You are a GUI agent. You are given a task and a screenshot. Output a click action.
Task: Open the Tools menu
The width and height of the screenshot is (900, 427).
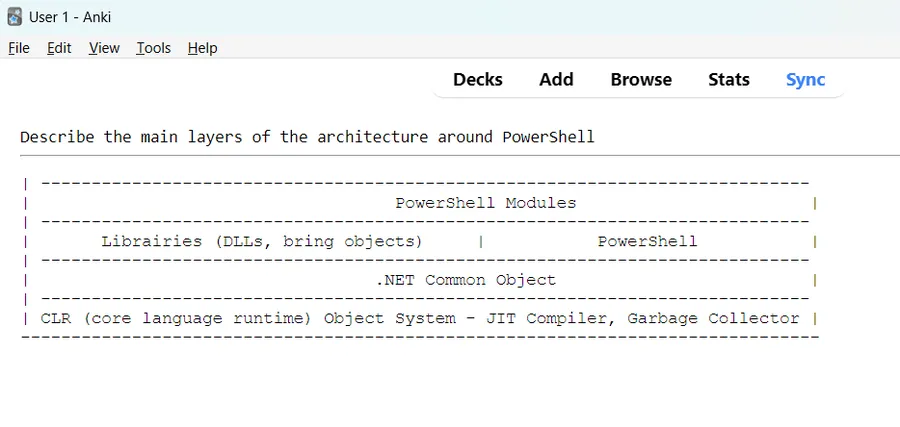[153, 48]
